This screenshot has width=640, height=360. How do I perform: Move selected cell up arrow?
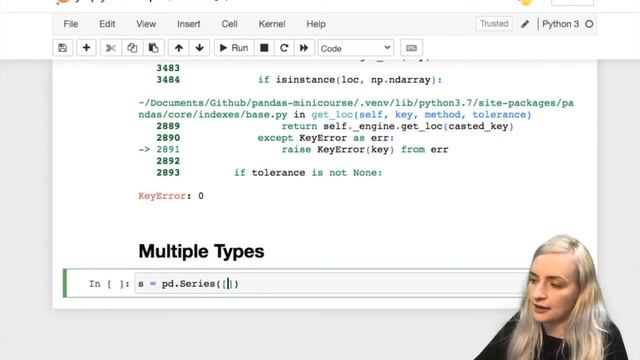click(x=179, y=48)
